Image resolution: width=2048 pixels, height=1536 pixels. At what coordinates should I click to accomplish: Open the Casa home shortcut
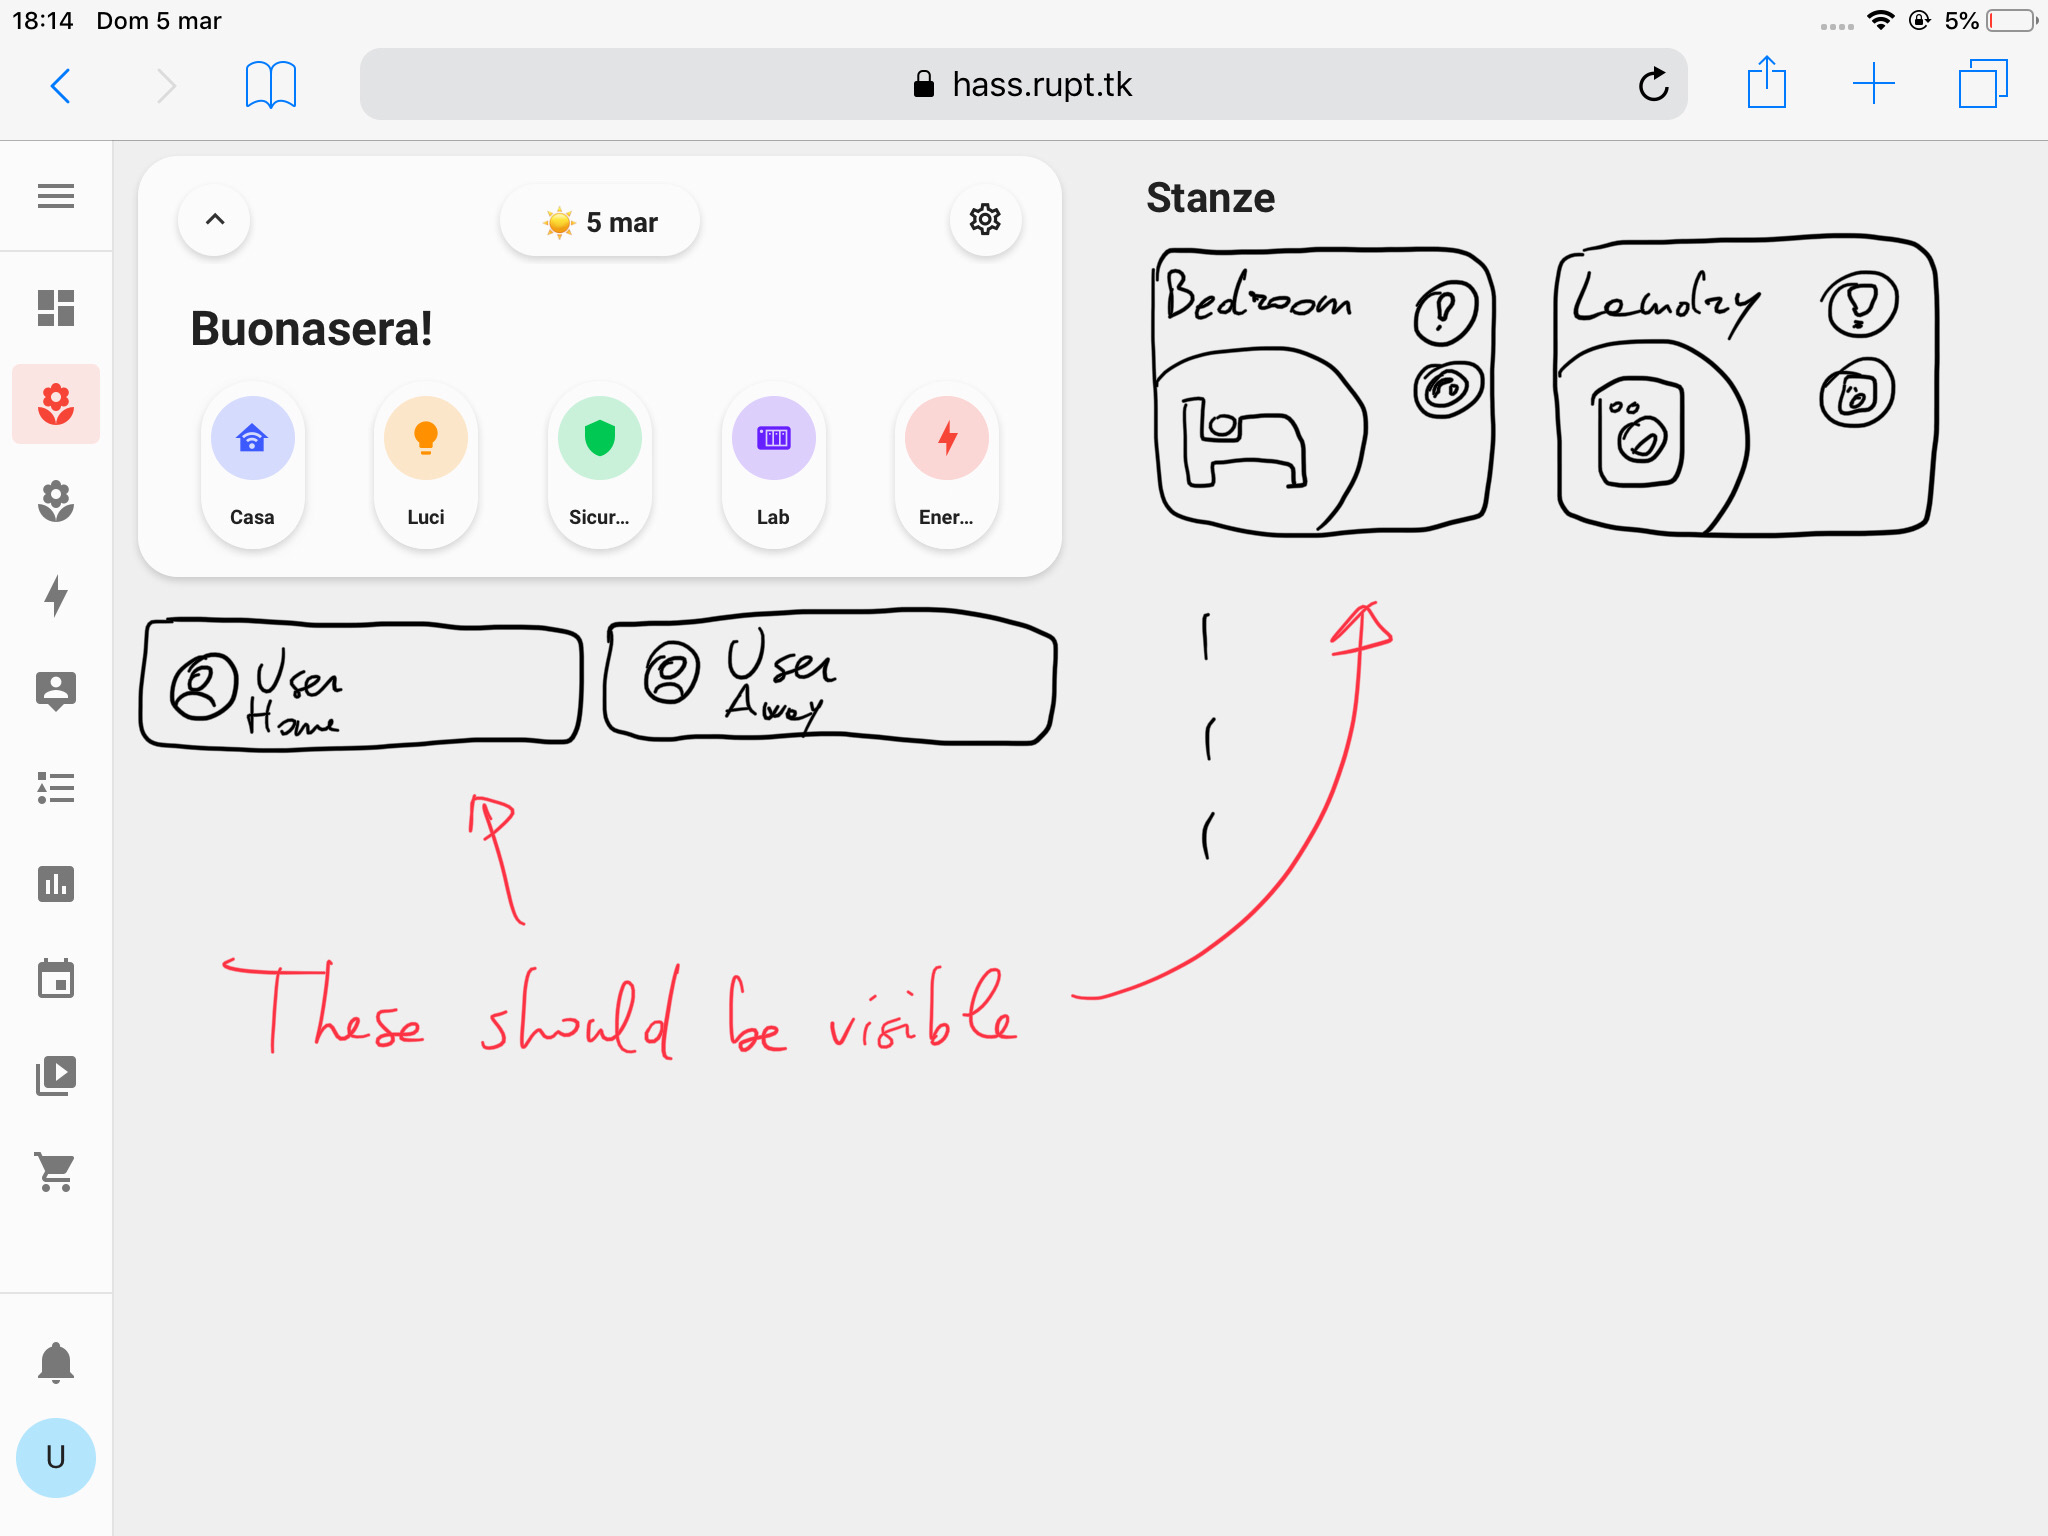252,437
